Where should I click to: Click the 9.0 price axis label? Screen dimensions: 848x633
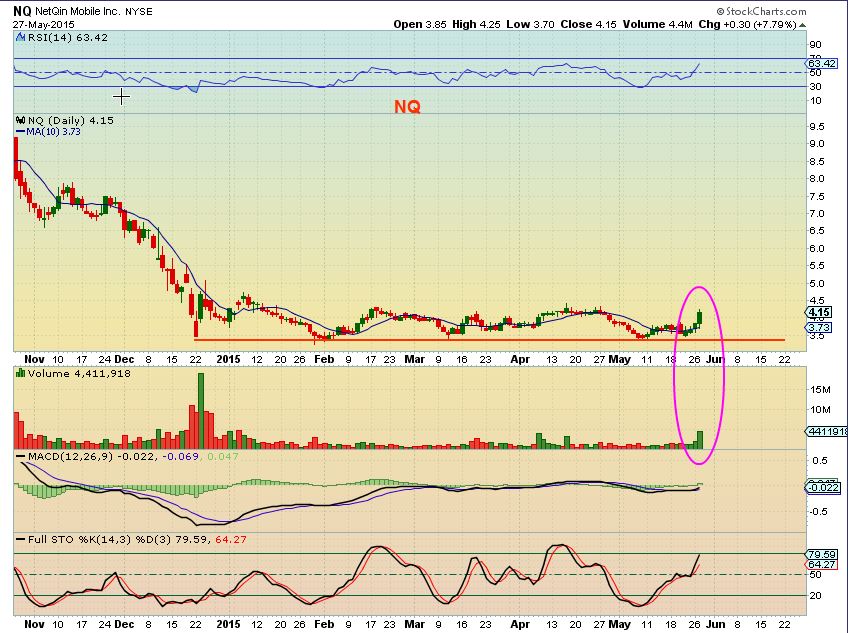(817, 144)
